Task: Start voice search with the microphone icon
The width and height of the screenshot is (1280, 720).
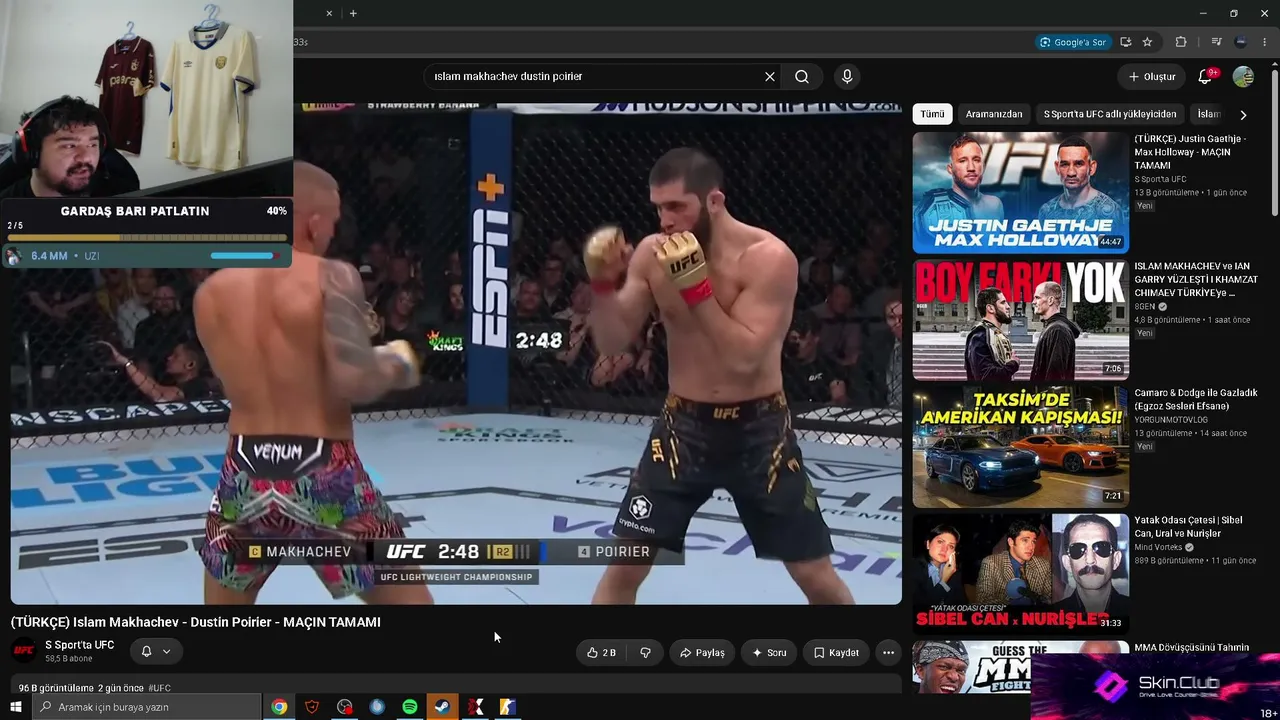Action: pos(847,77)
